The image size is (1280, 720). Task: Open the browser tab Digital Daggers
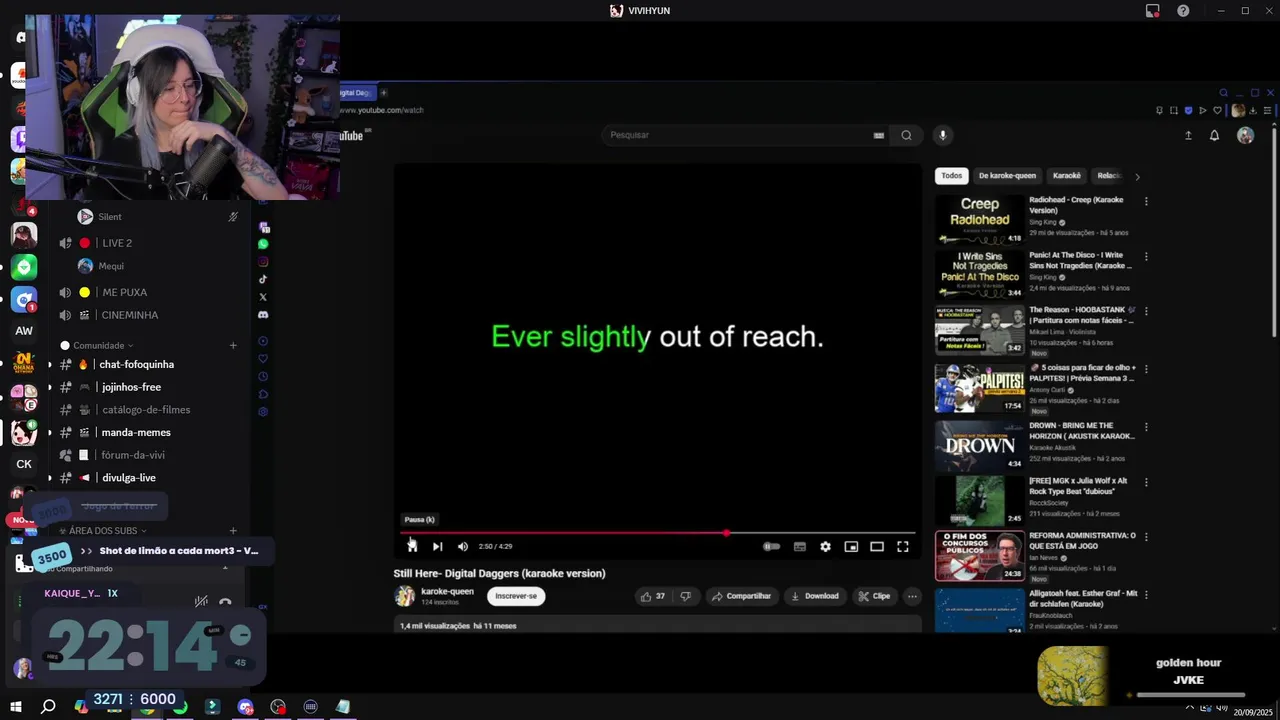tap(356, 93)
